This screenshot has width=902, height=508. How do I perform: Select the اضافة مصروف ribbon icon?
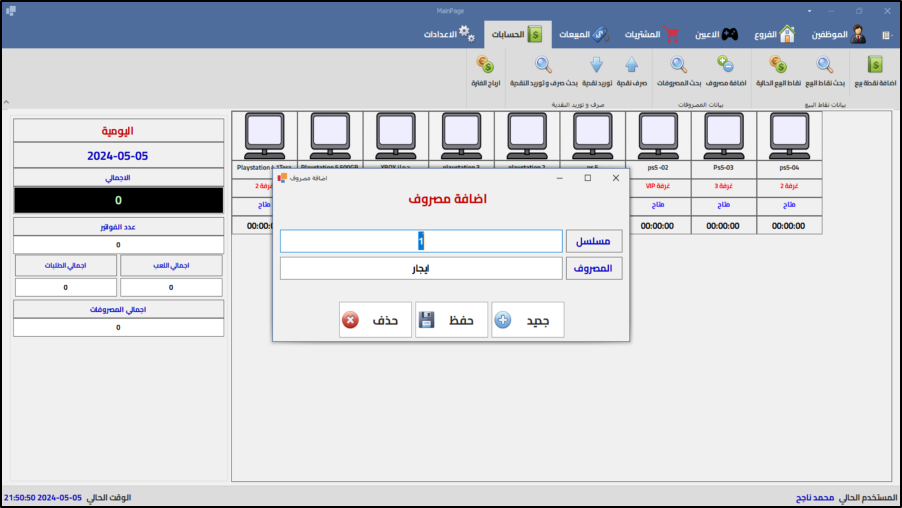pos(725,66)
